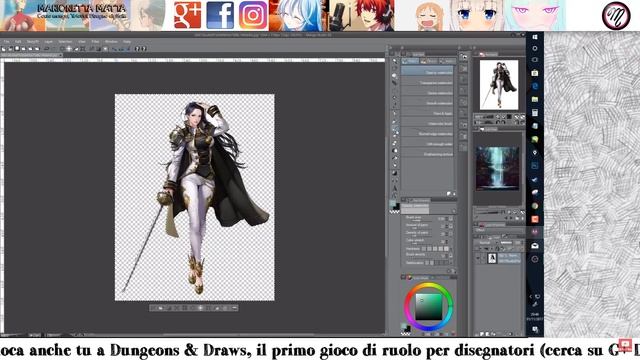
Task: Open the Filter menu
Action: tap(95, 42)
